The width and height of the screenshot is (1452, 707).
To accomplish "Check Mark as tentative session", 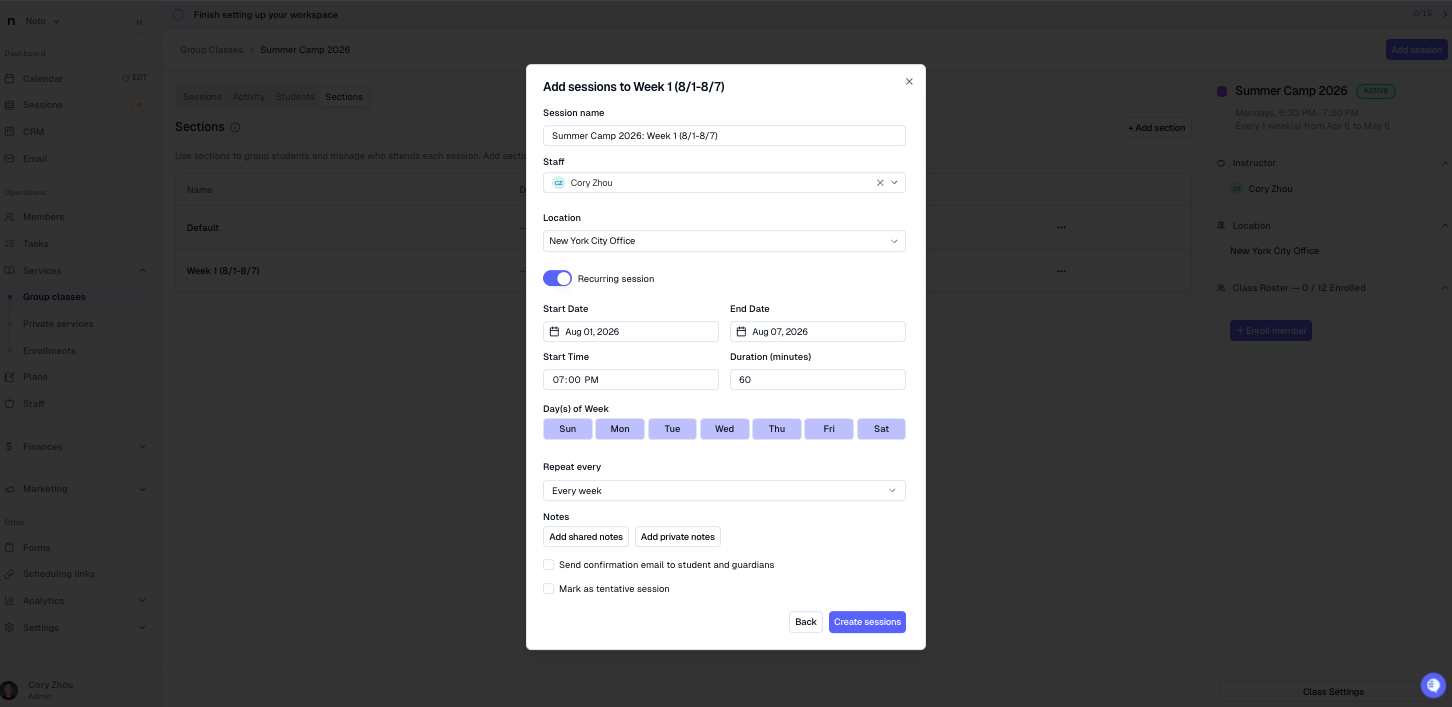I will tap(548, 589).
